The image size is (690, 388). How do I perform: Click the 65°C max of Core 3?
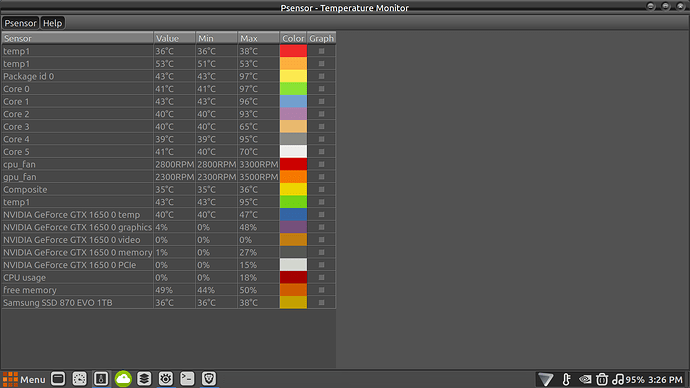pos(249,127)
